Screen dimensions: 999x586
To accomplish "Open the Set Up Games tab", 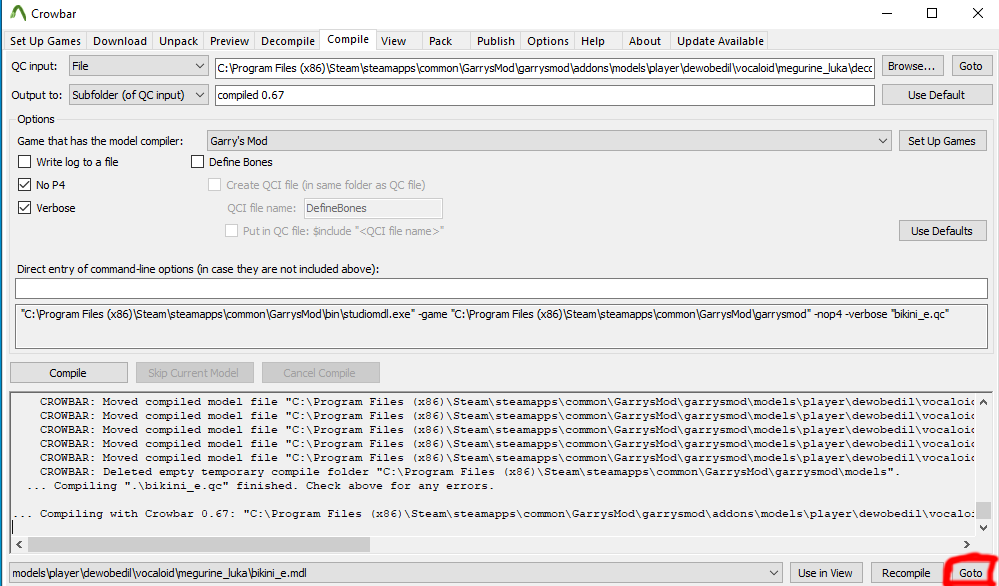I will point(45,41).
